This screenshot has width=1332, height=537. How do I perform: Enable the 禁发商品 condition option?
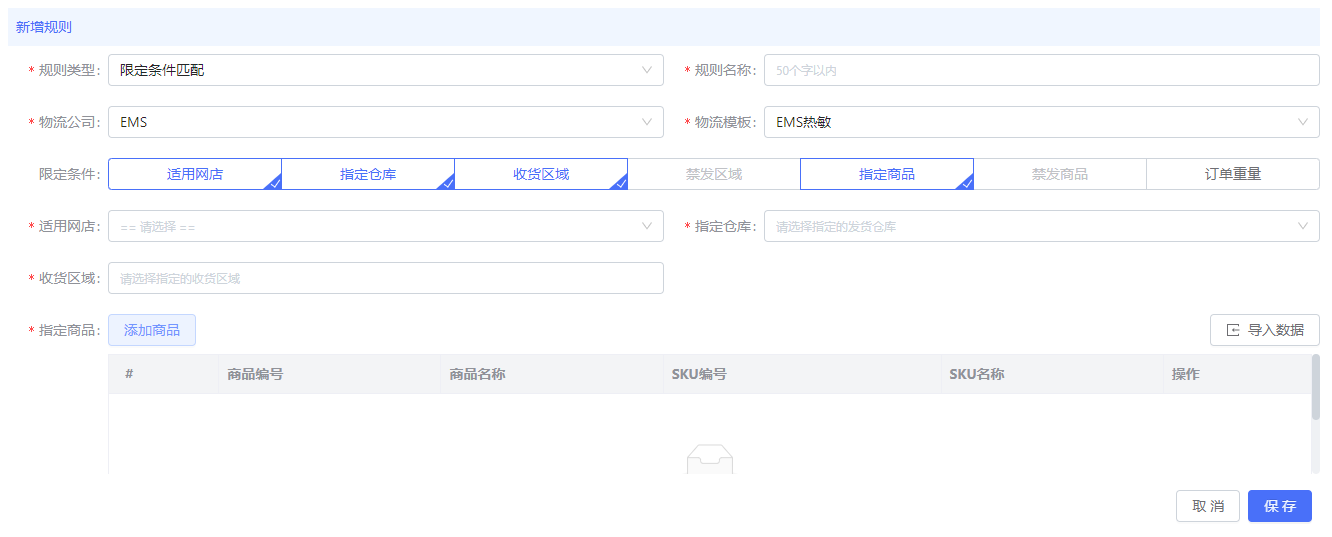tap(1060, 174)
